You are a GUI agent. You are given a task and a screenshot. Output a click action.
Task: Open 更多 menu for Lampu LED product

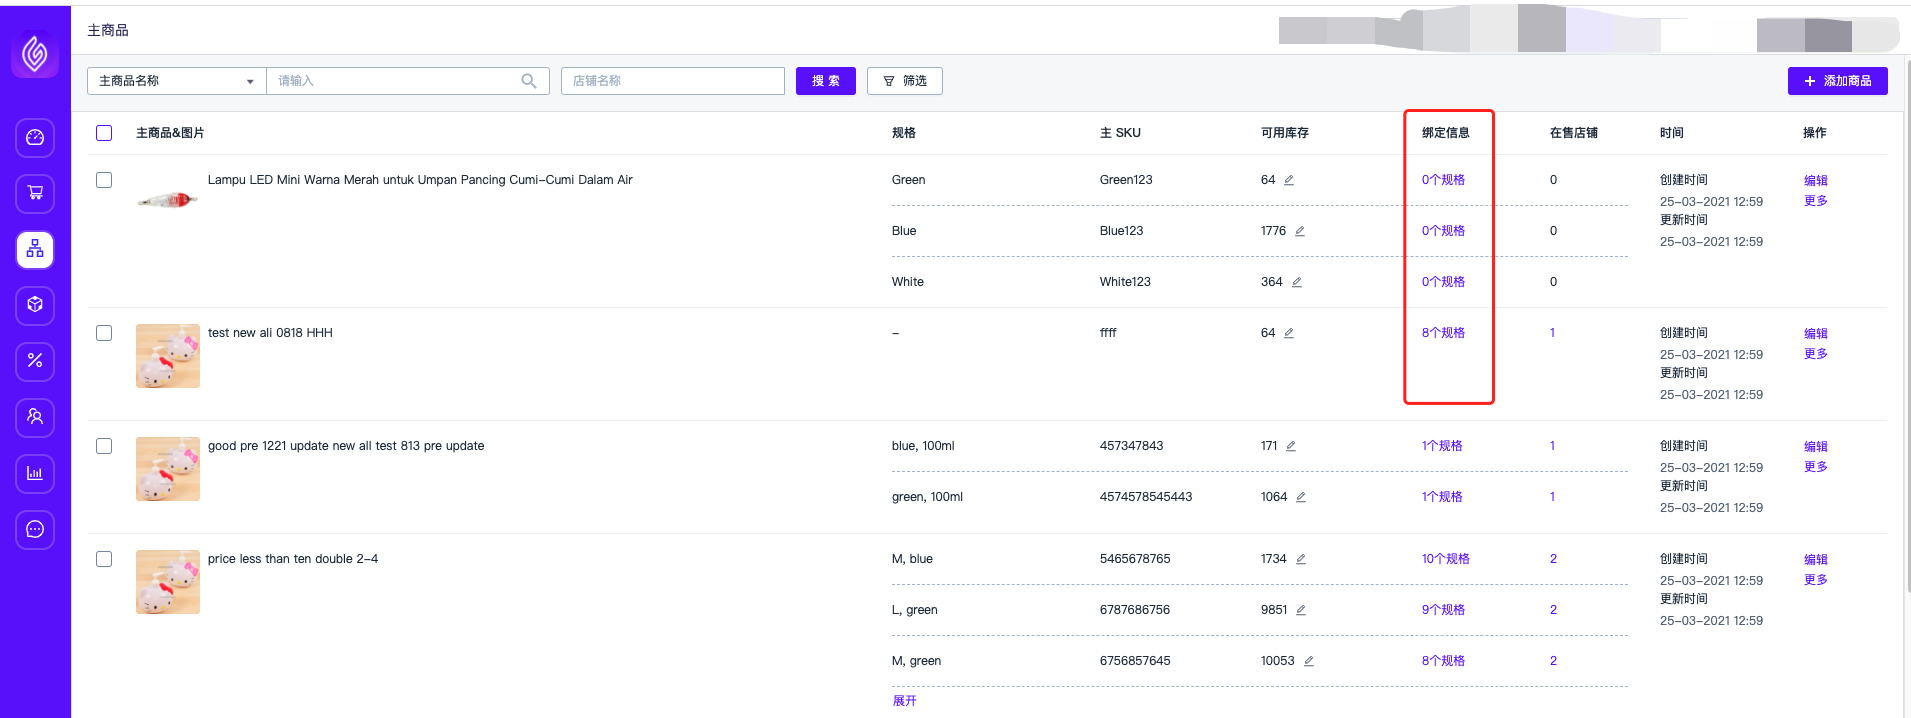(x=1815, y=201)
